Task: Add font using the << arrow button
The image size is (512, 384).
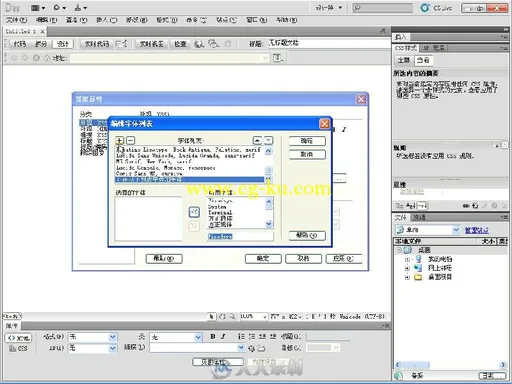Action: tap(194, 212)
